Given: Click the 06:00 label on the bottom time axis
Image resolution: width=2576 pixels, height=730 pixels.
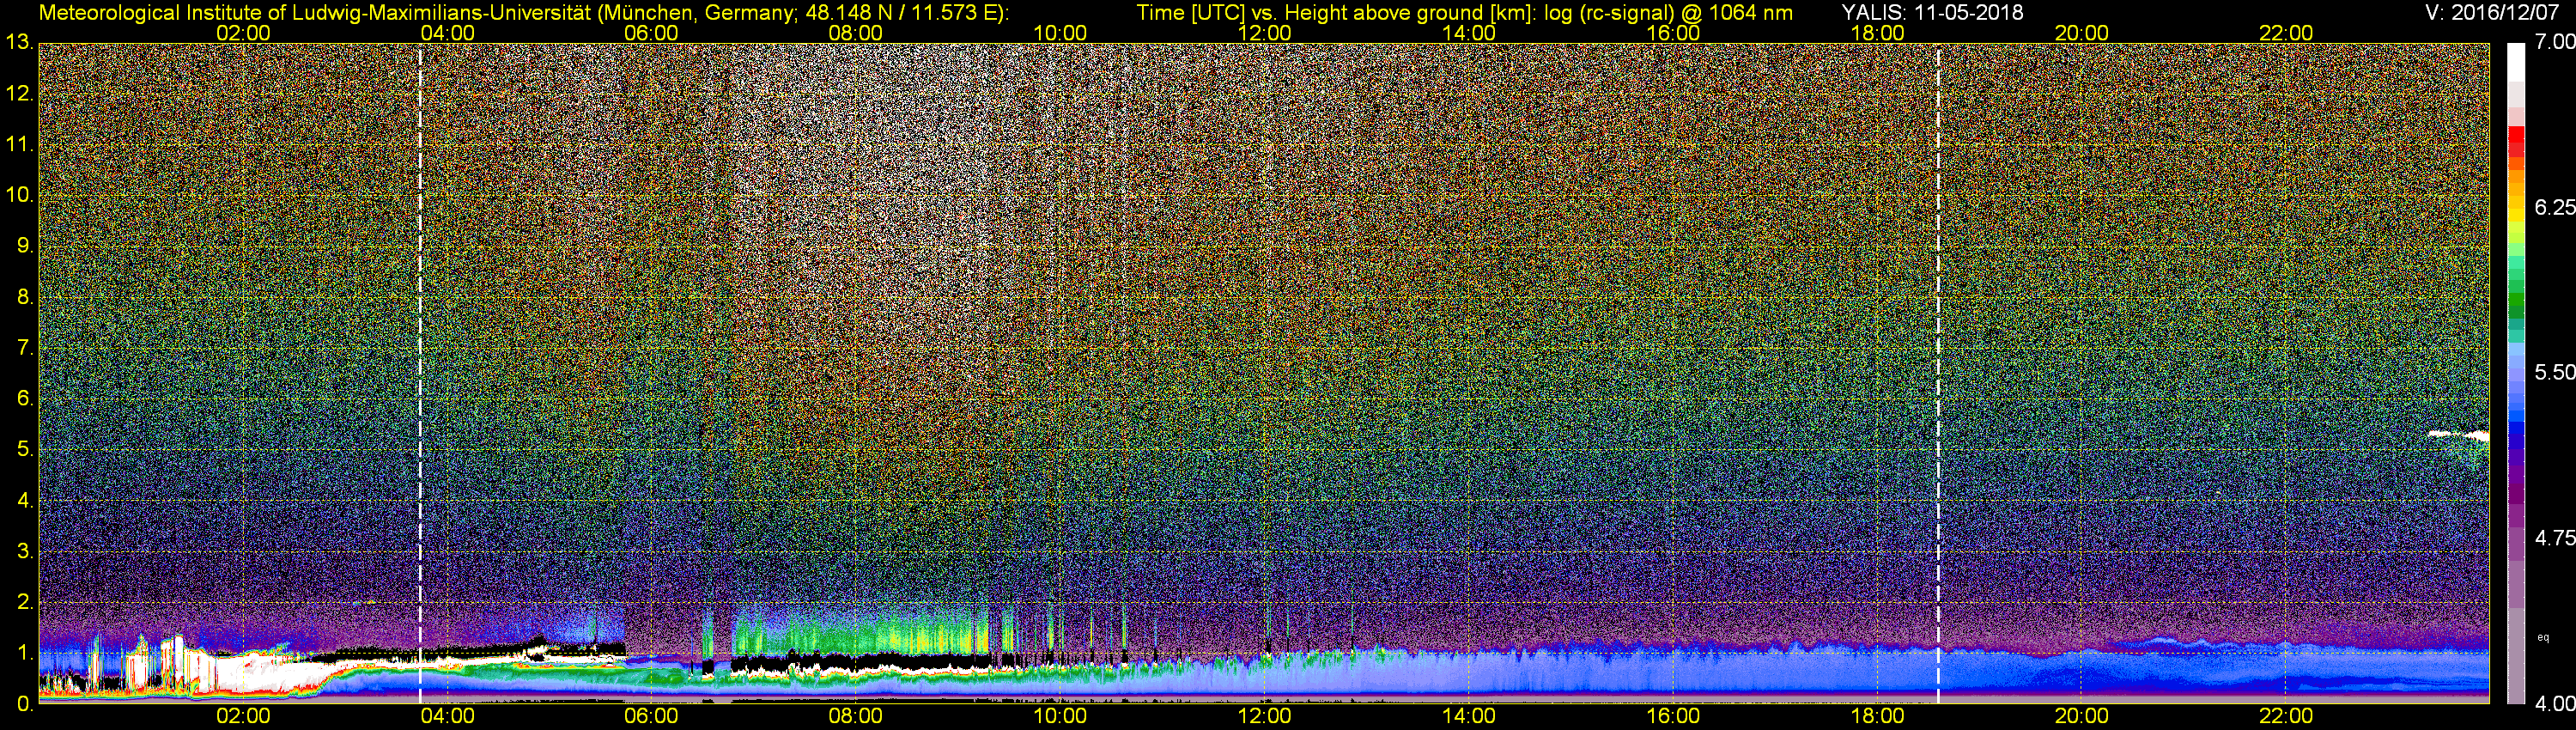Looking at the screenshot, I should coord(651,716).
